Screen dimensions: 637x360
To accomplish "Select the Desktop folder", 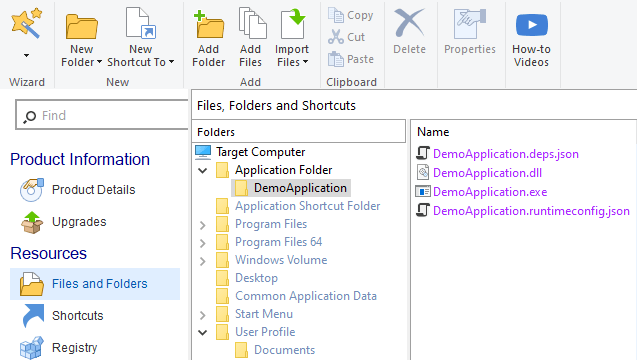I will coord(256,278).
